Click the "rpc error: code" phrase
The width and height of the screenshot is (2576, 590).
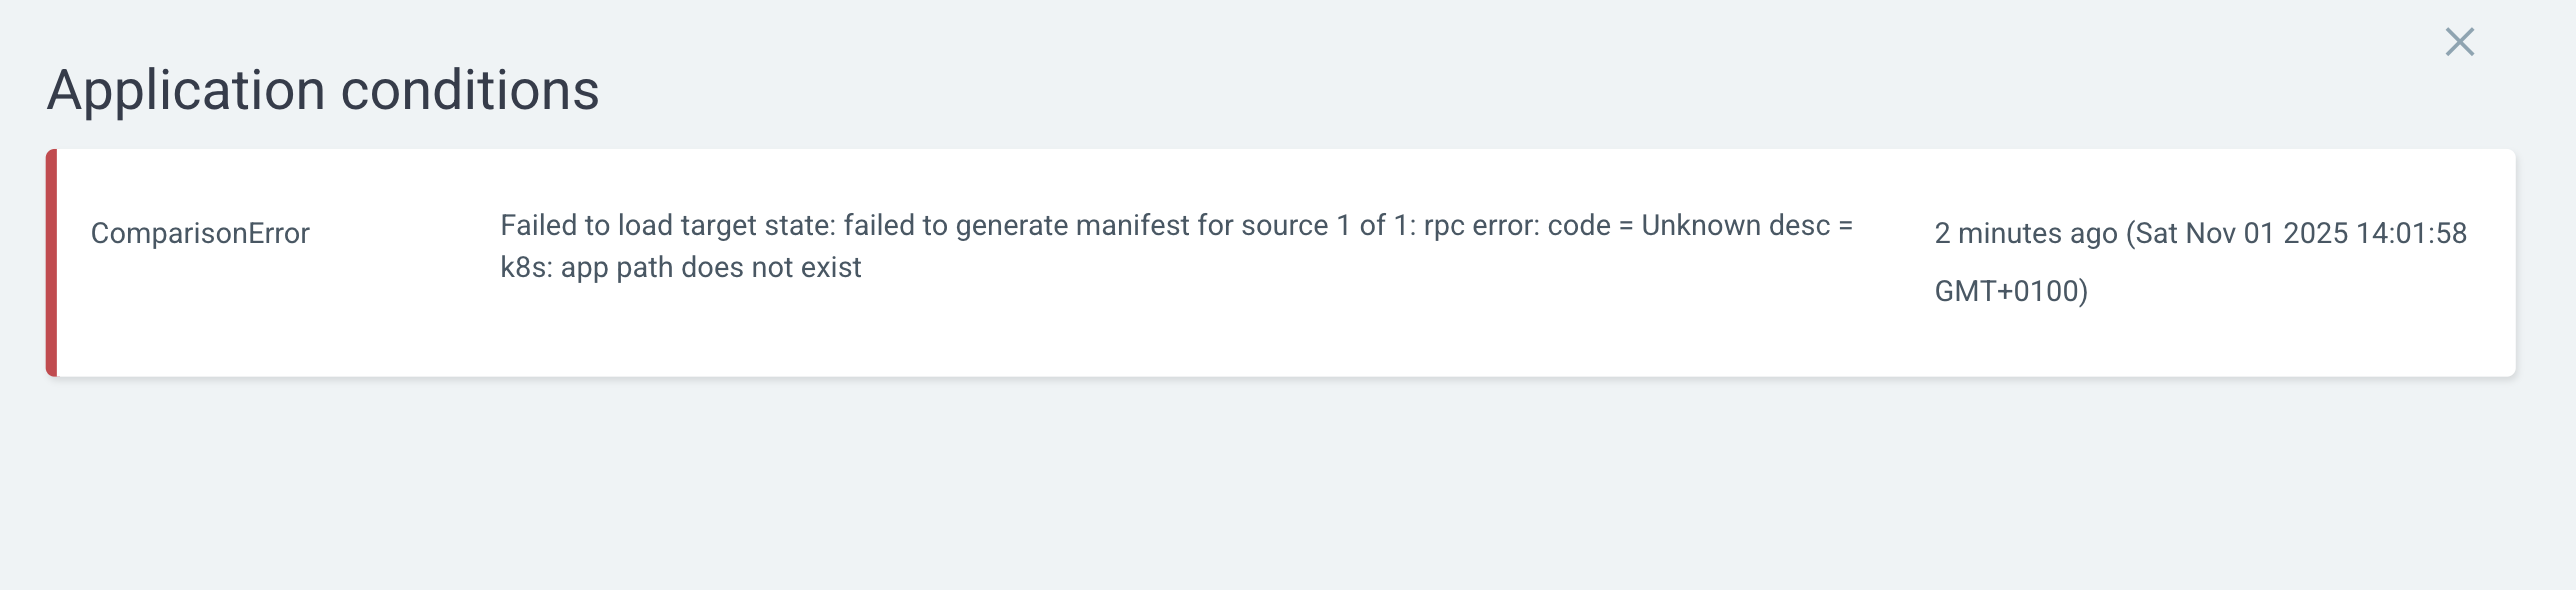(x=1516, y=226)
